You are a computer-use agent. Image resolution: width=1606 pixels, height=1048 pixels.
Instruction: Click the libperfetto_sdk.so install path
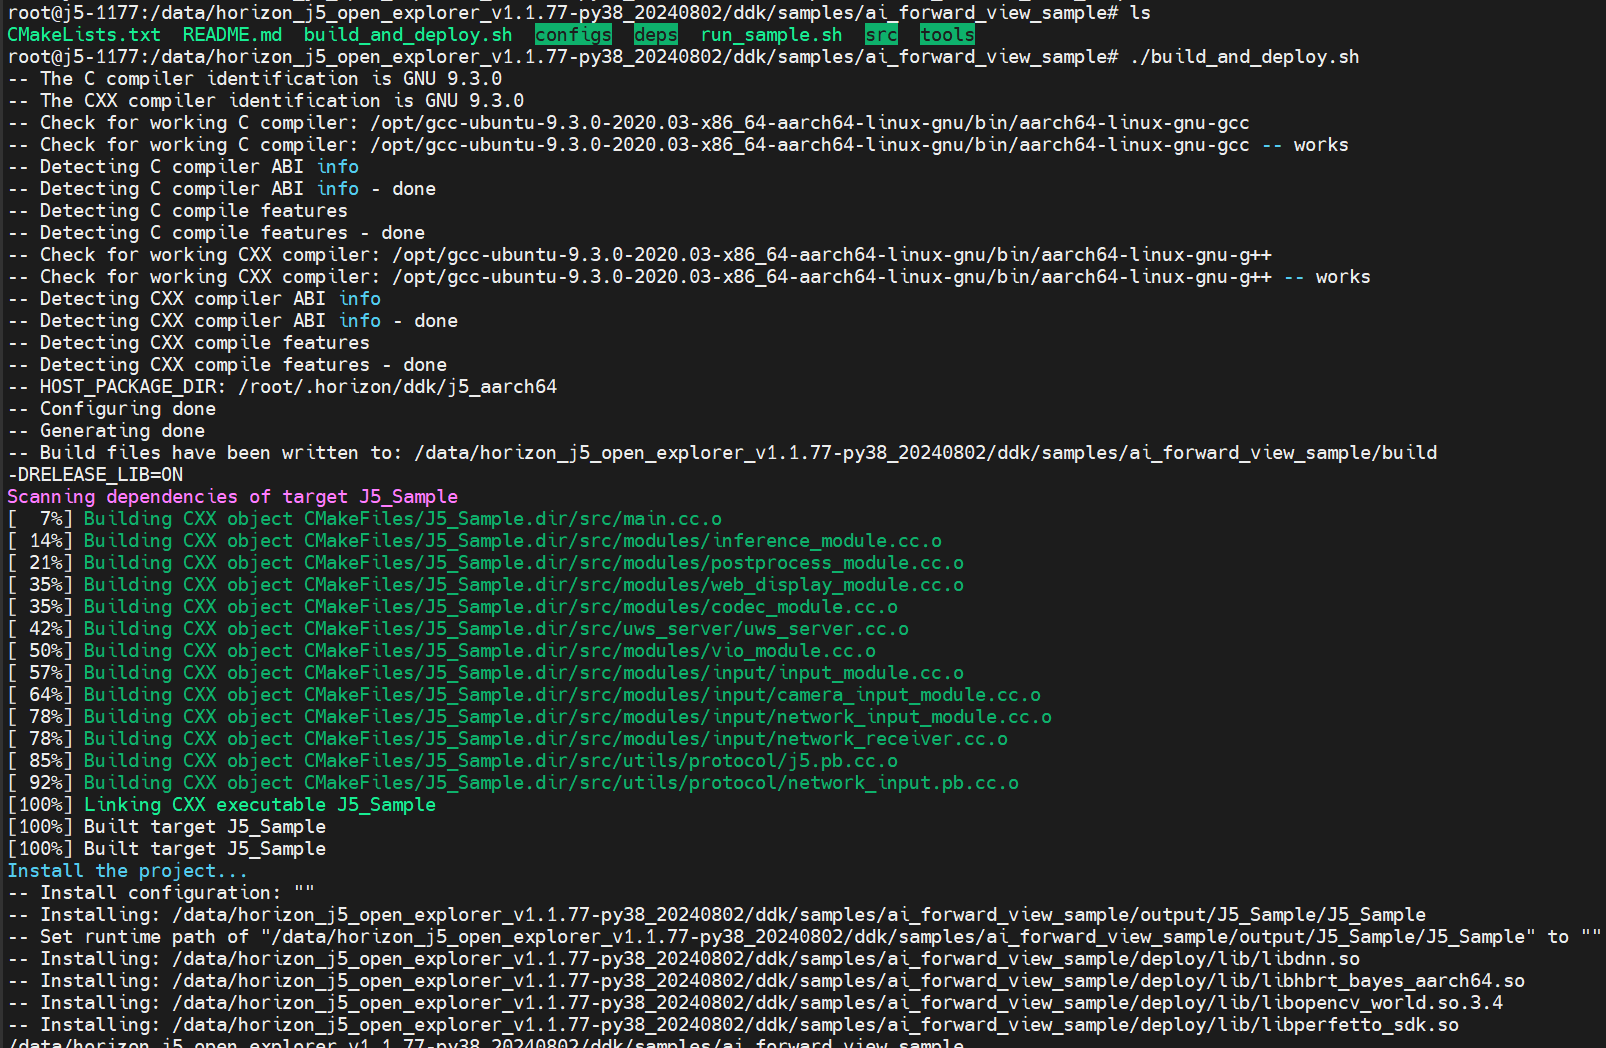pos(815,1025)
